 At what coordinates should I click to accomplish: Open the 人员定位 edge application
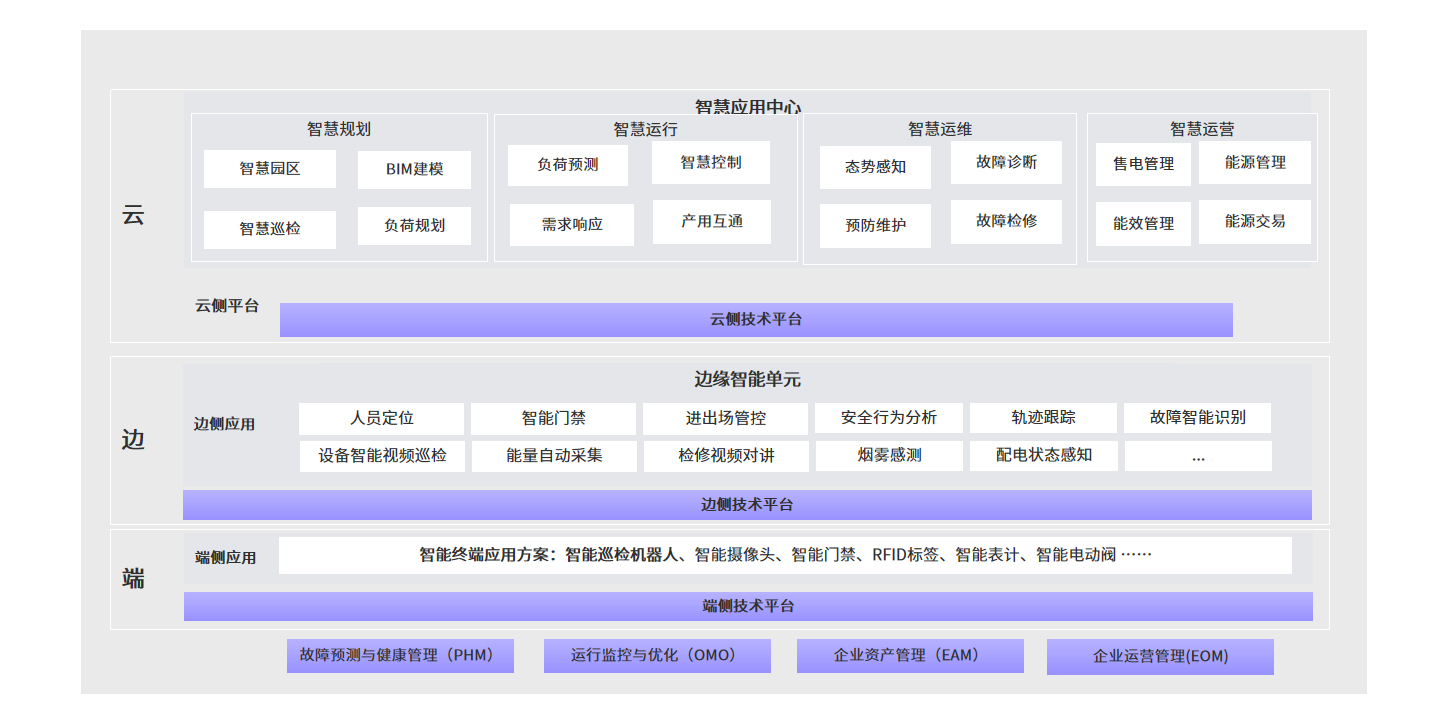[x=381, y=418]
